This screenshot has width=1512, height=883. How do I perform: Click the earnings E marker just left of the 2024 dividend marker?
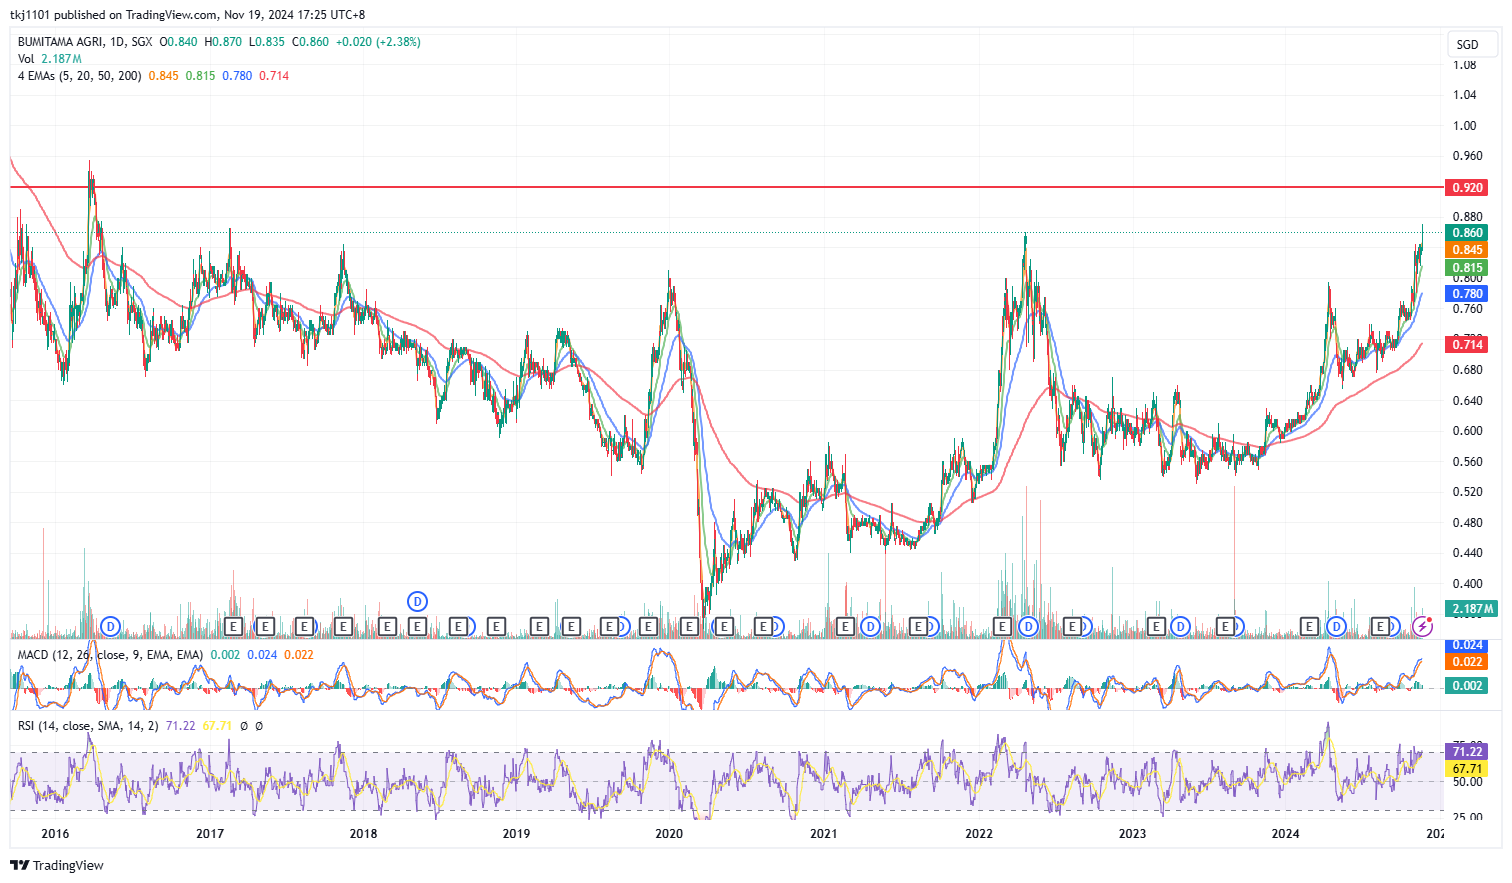[1309, 626]
